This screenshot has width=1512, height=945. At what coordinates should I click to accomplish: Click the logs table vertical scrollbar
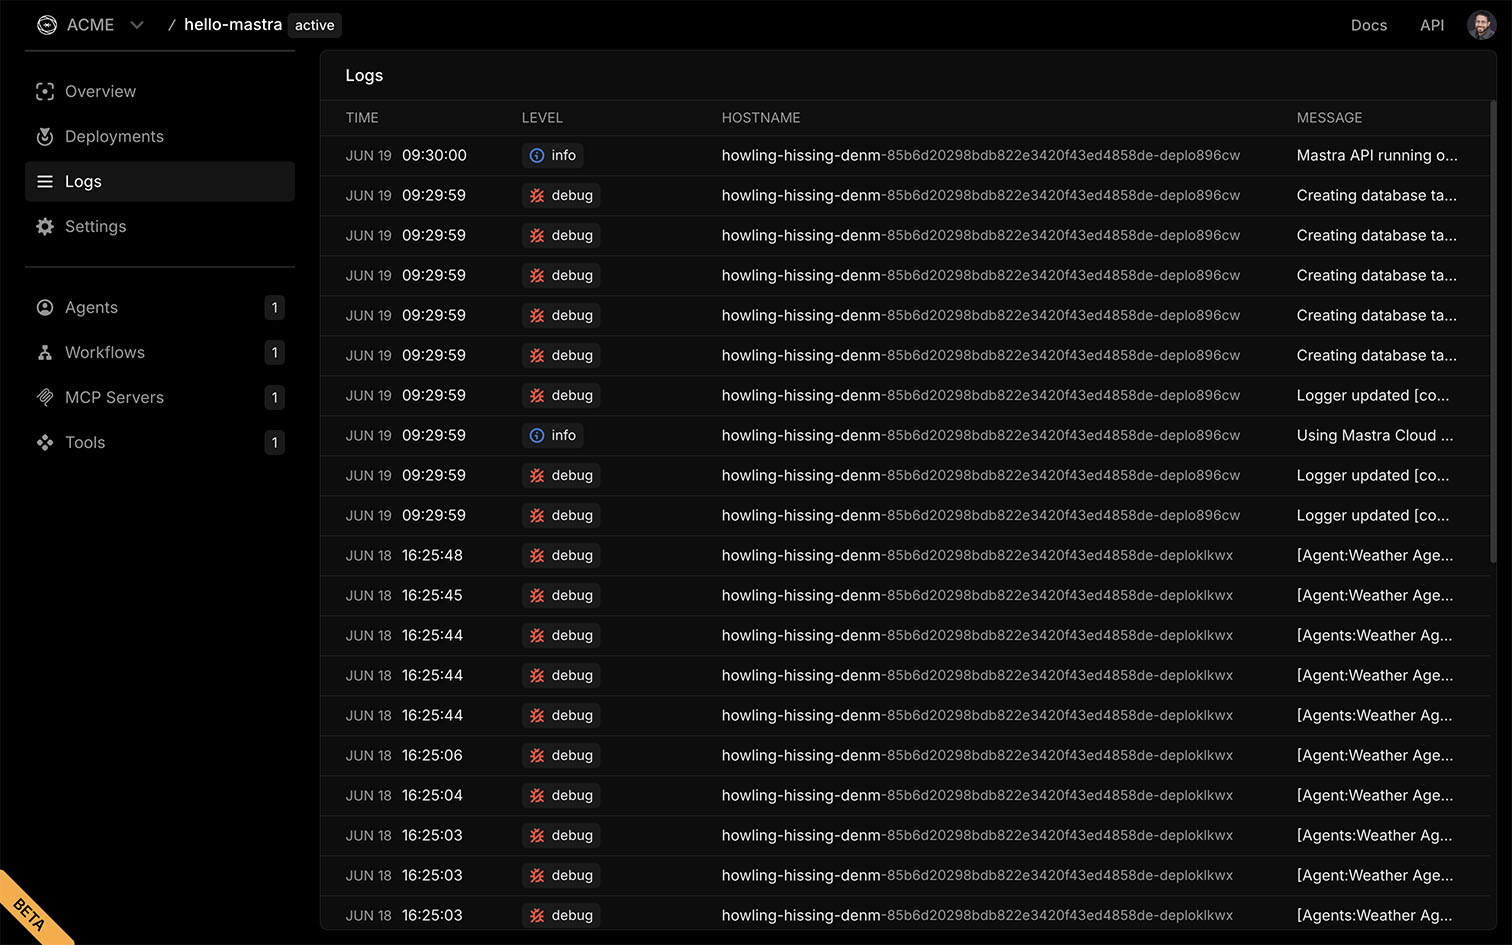(1492, 330)
